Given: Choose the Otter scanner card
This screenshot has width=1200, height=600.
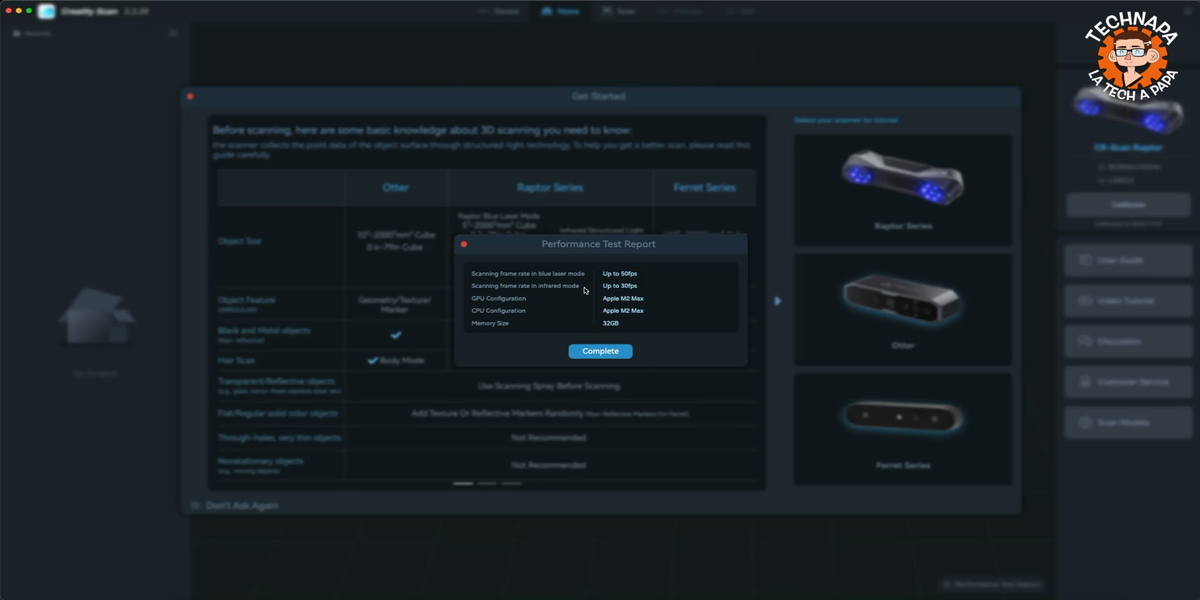Looking at the screenshot, I should tap(903, 309).
